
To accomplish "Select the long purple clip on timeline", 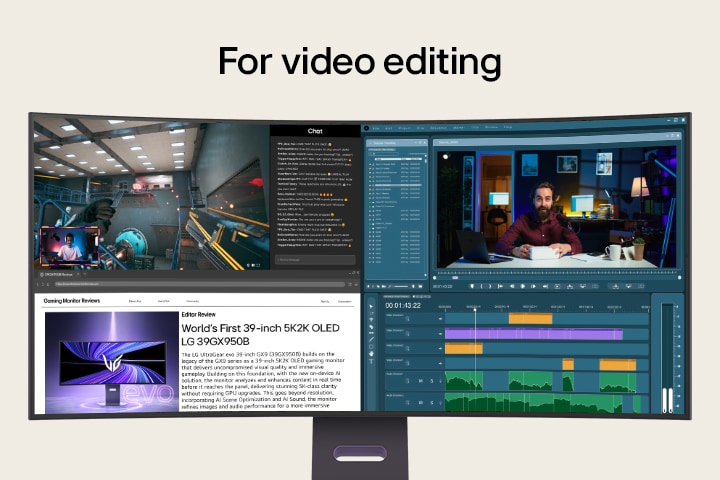I will 534,334.
